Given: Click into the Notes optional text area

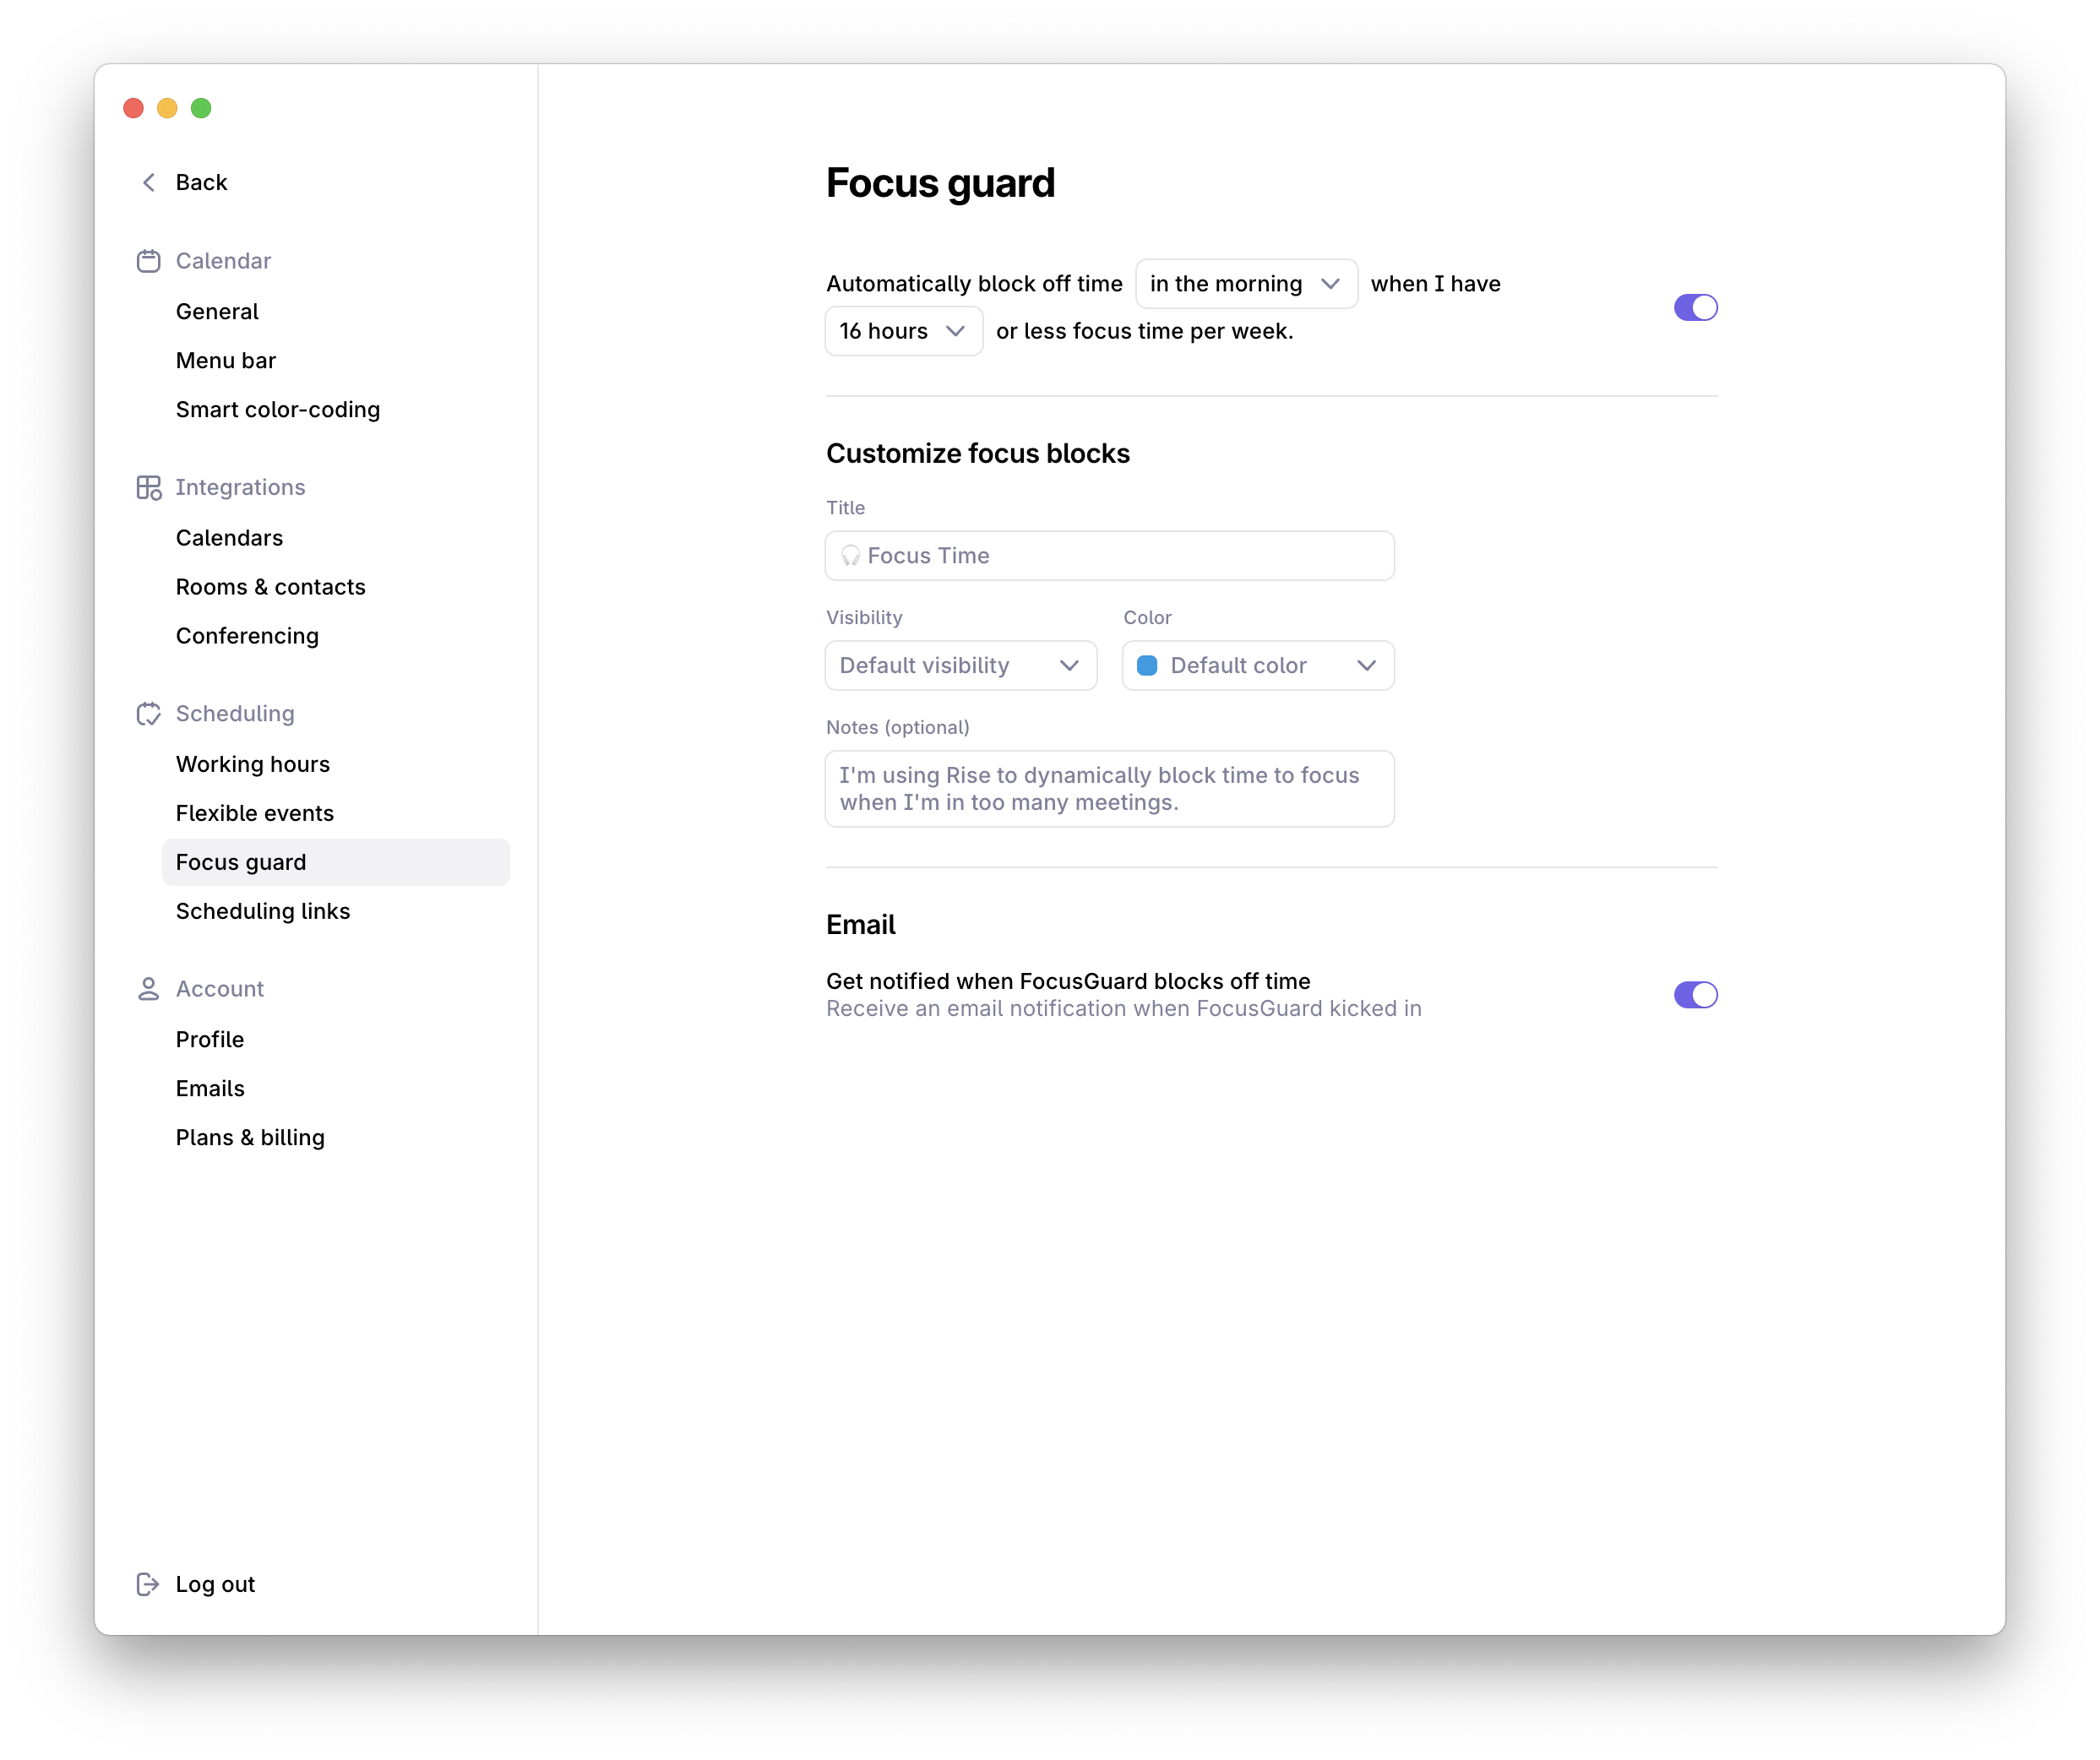Looking at the screenshot, I should 1108,789.
